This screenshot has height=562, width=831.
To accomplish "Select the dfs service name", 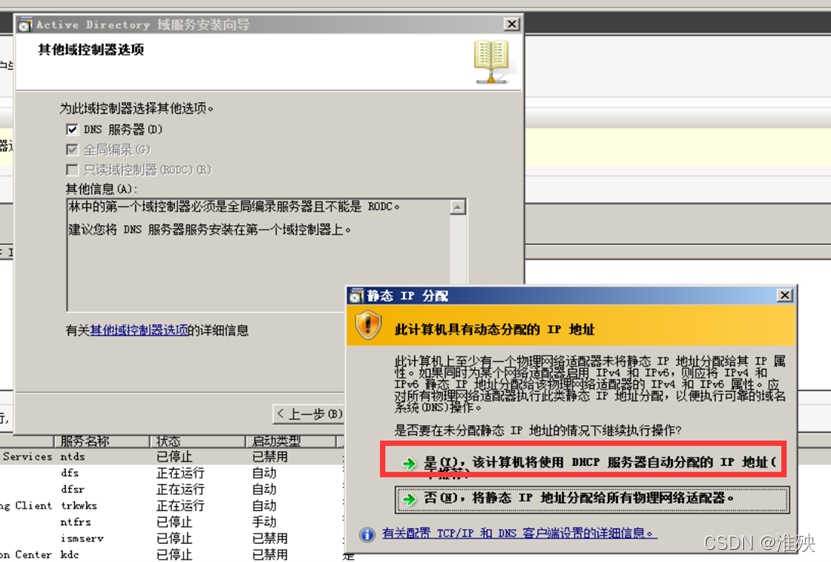I will click(69, 473).
